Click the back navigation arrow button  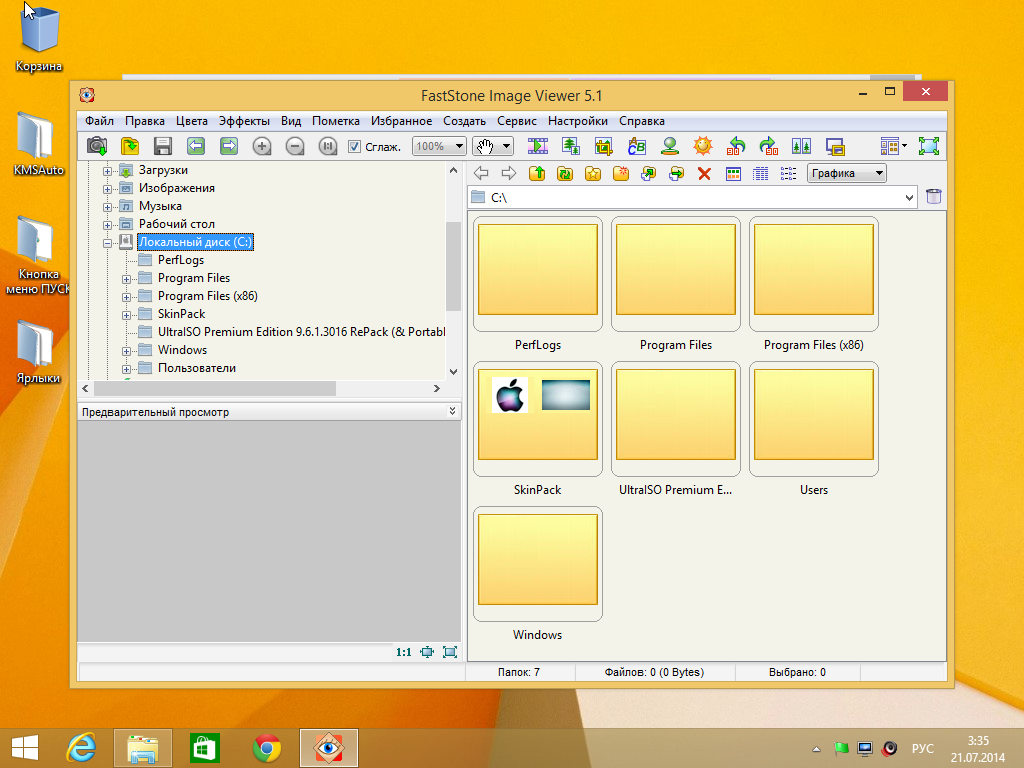tap(481, 173)
